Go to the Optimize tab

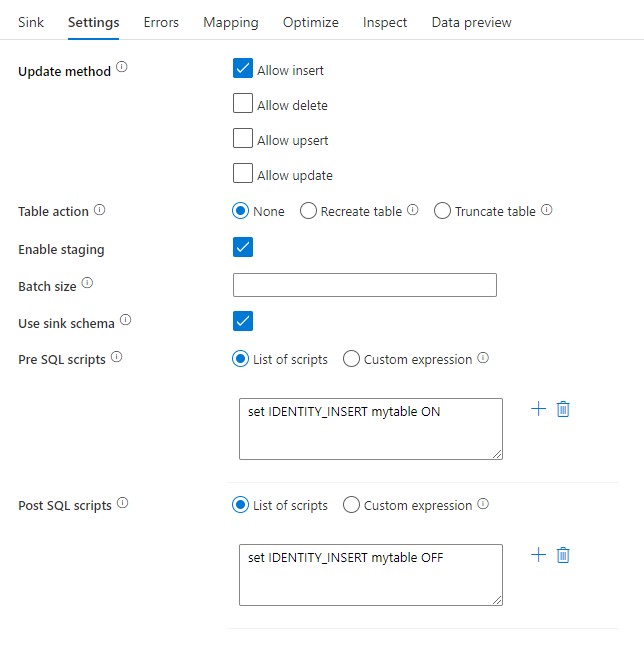(310, 22)
